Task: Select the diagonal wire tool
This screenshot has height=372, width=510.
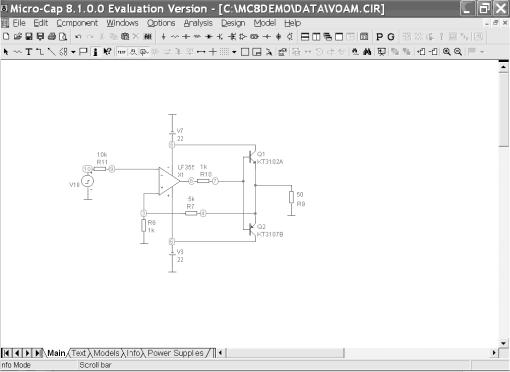Action: 51,52
